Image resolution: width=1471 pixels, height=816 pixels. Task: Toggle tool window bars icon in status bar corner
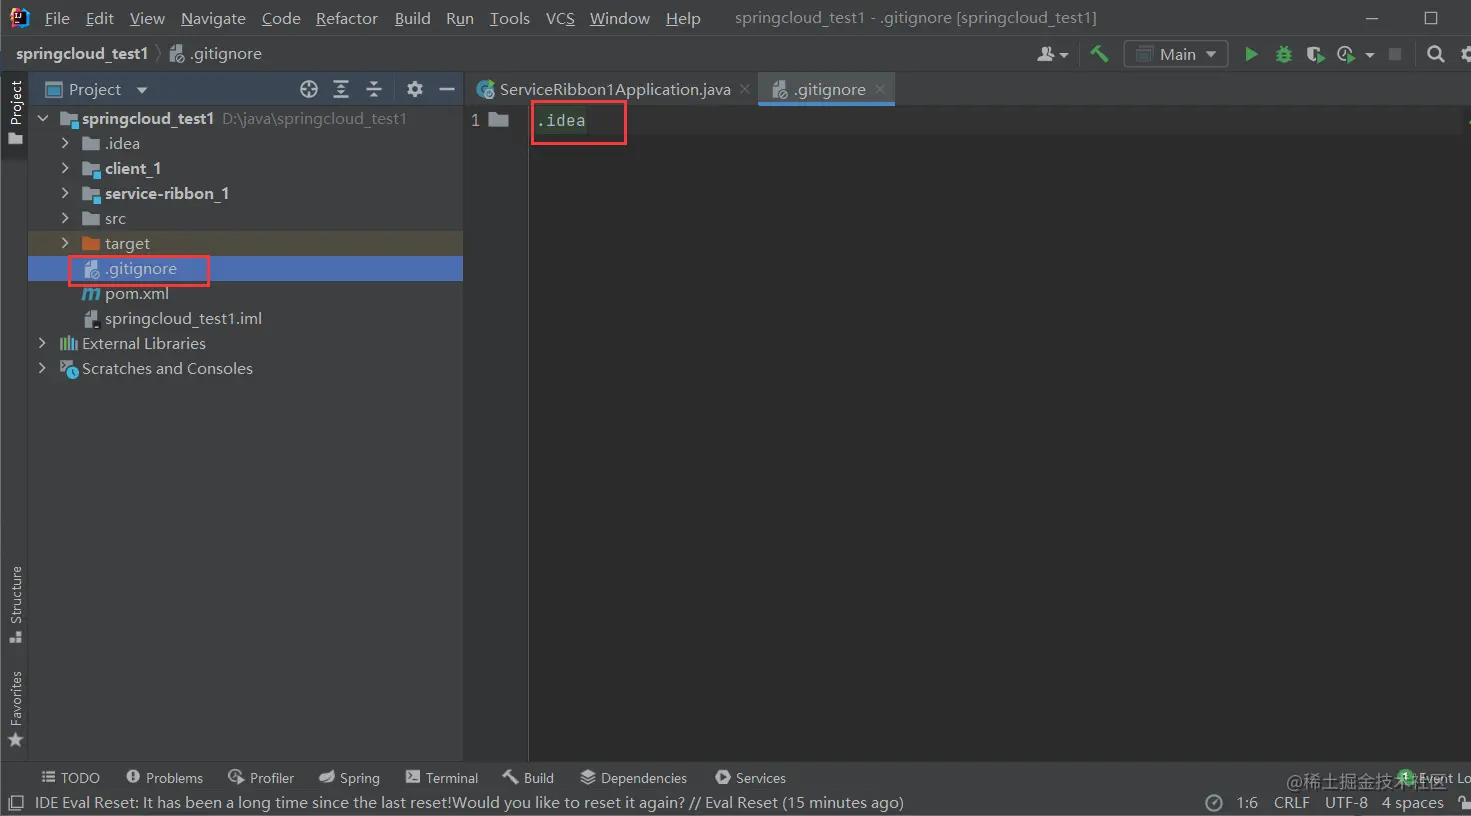click(15, 803)
